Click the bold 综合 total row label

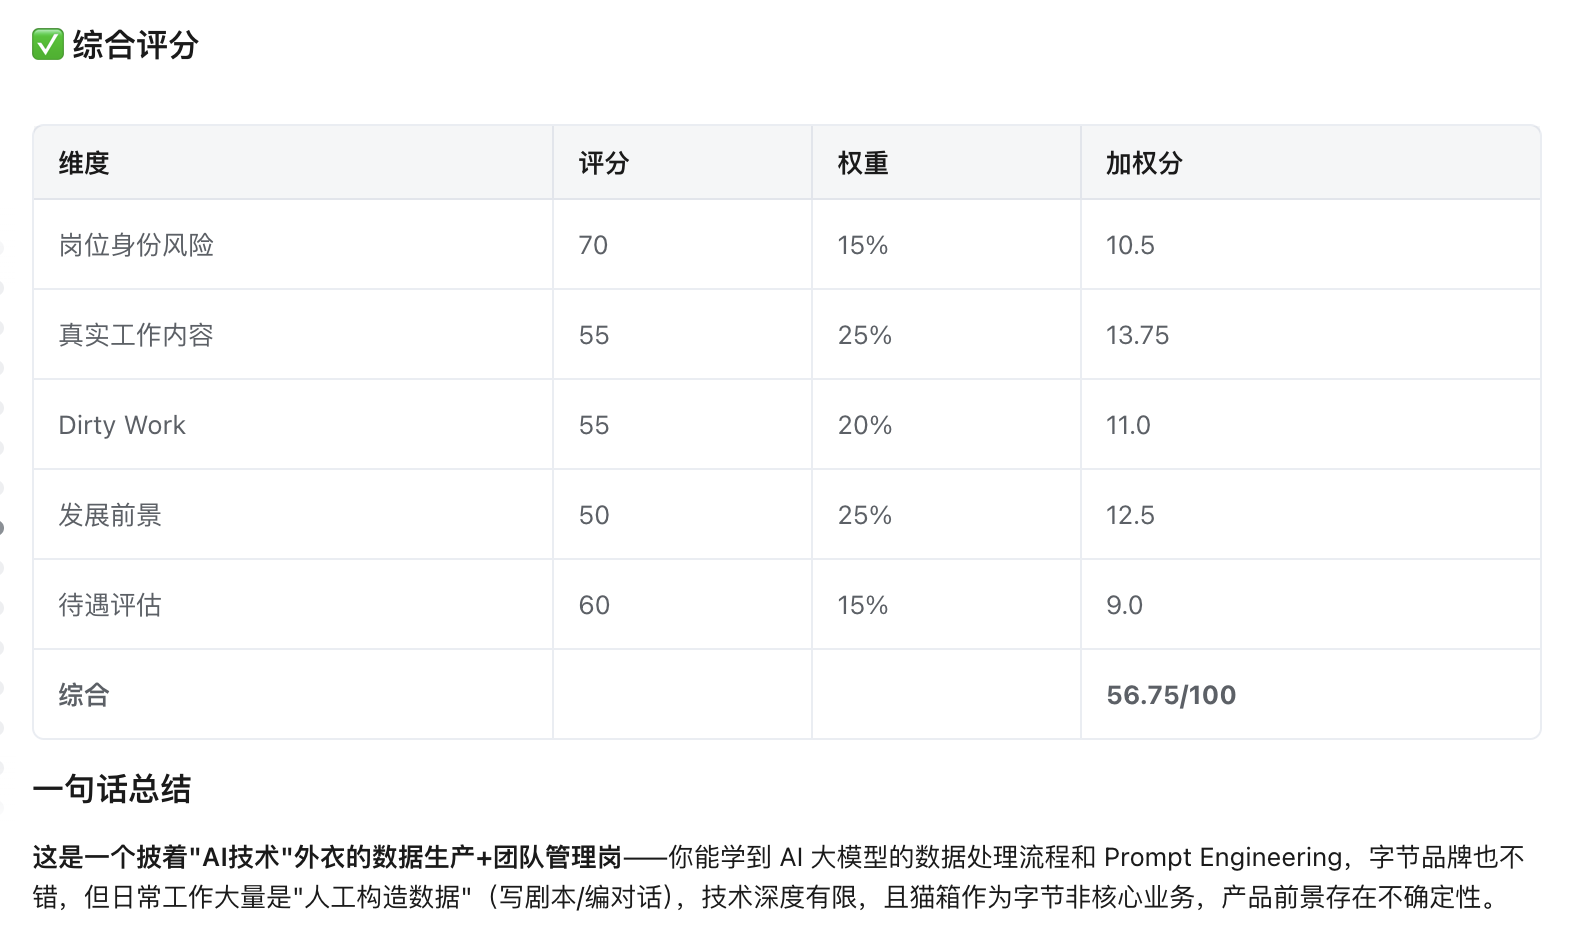click(84, 695)
